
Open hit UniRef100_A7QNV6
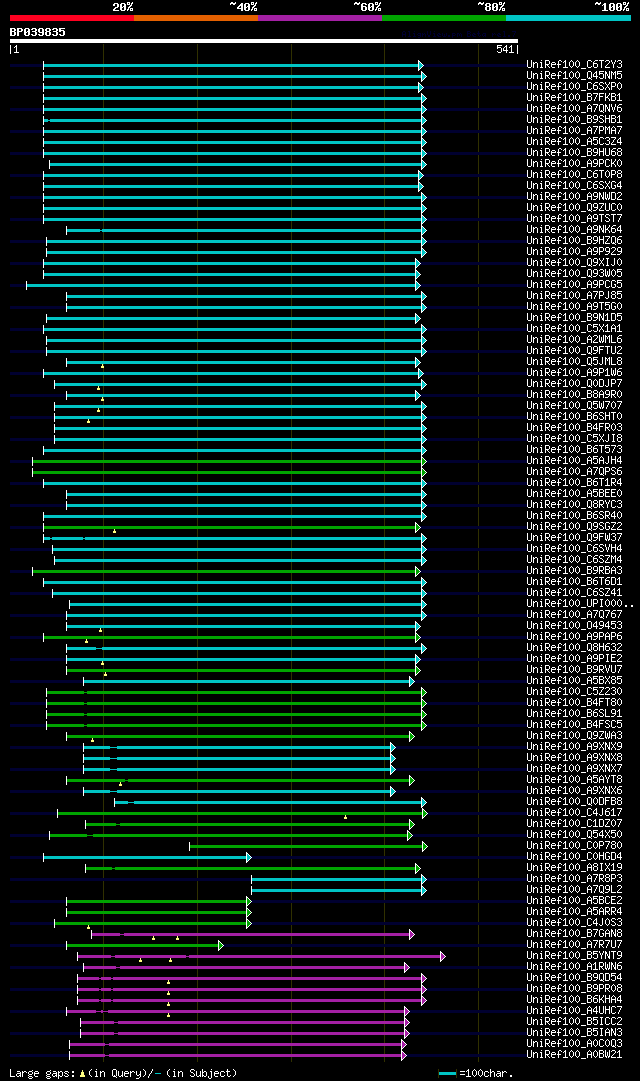click(x=574, y=109)
